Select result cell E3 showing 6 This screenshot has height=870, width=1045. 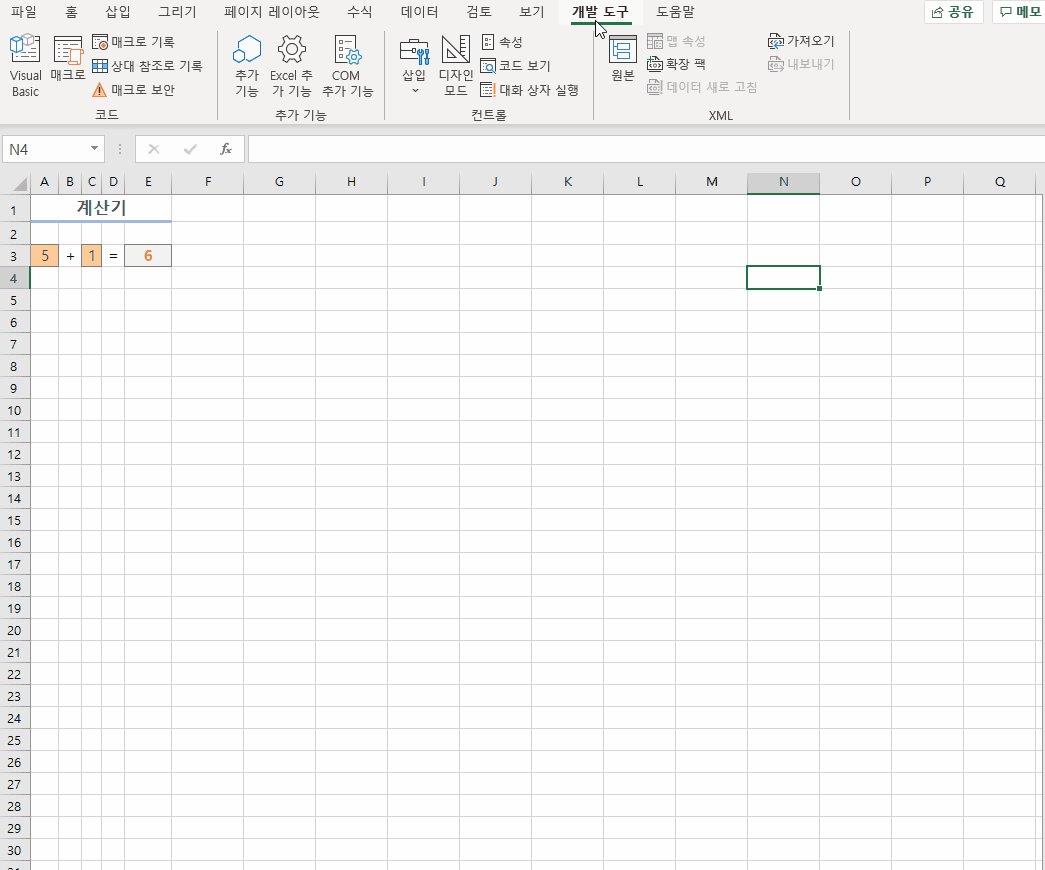point(148,256)
